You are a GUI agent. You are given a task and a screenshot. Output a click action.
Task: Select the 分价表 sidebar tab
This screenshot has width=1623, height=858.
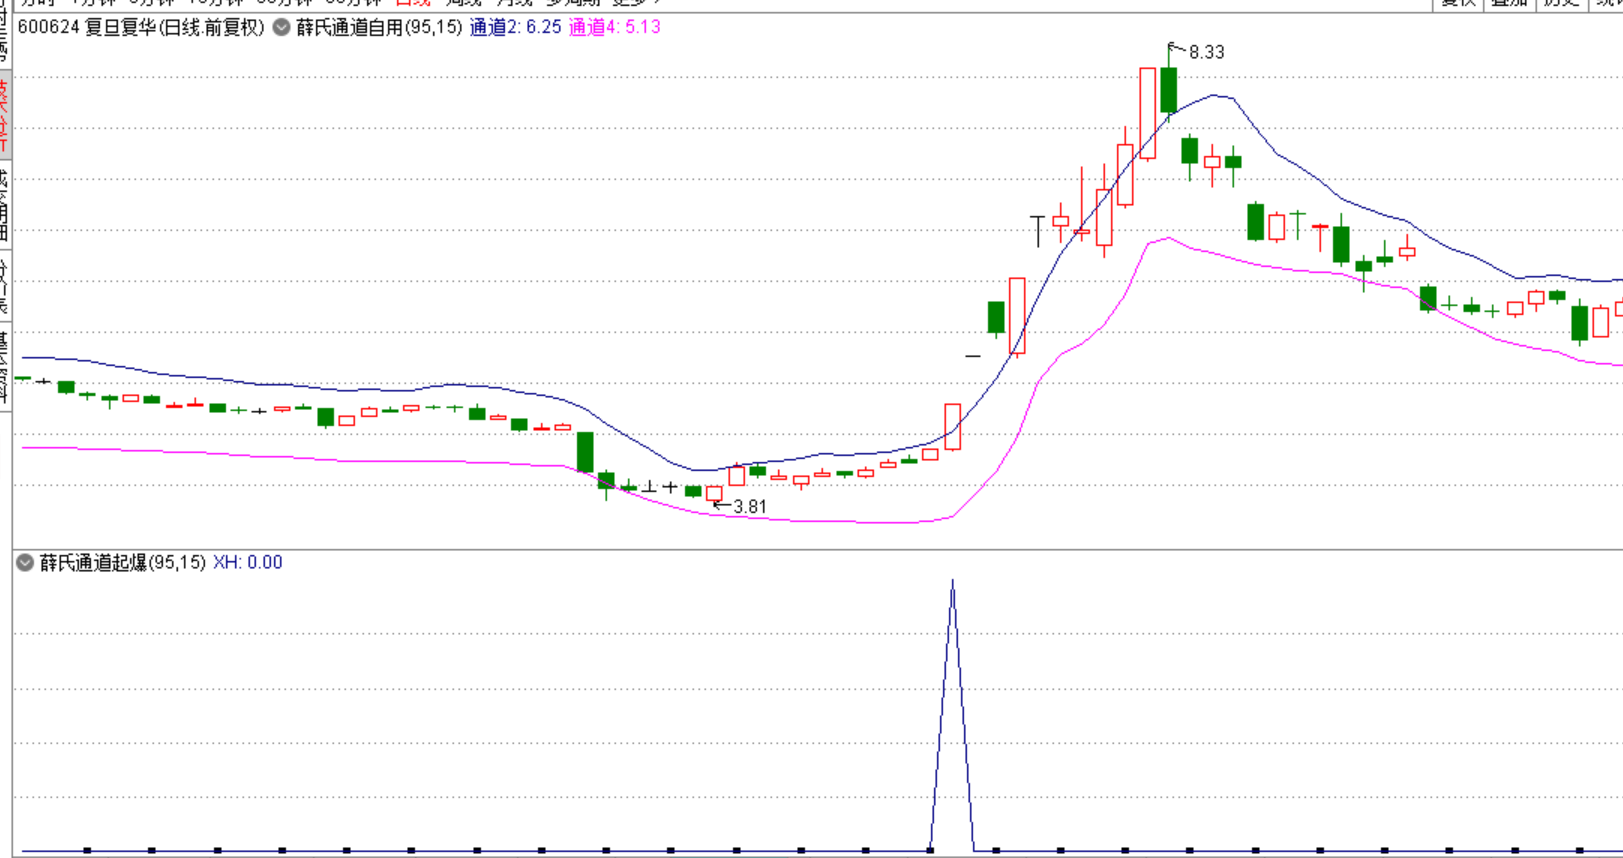(4, 286)
